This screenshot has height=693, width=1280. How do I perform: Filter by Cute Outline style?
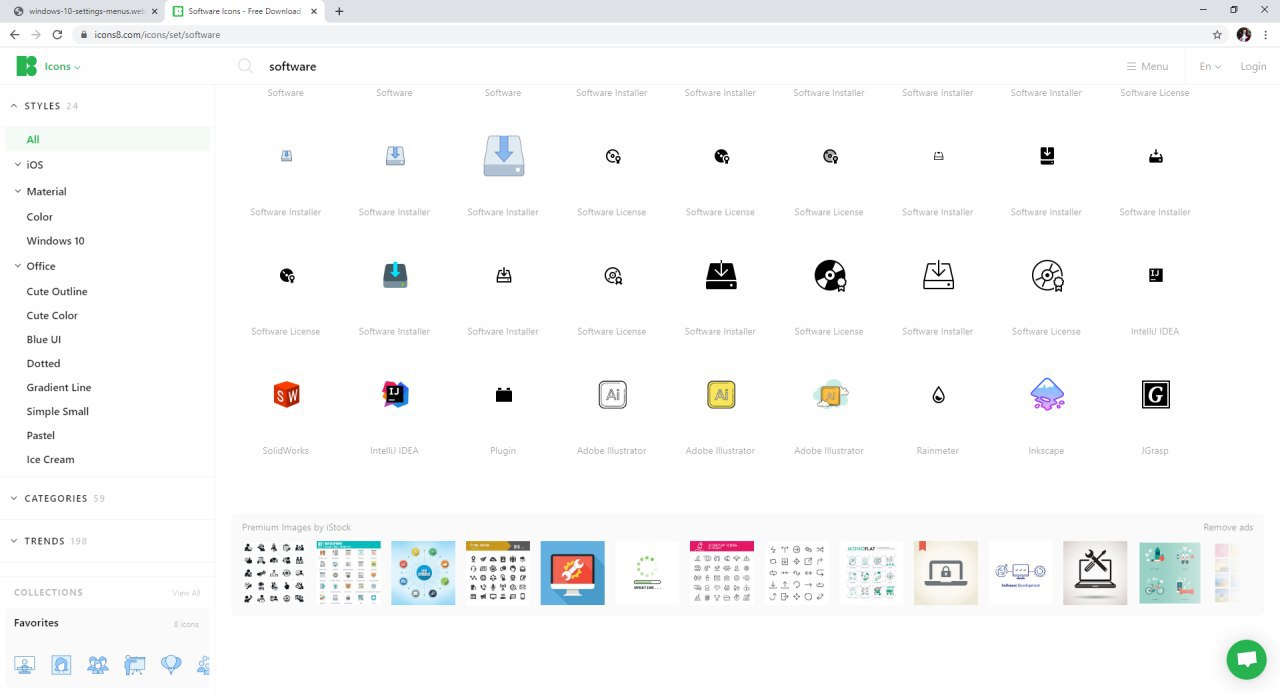[57, 292]
